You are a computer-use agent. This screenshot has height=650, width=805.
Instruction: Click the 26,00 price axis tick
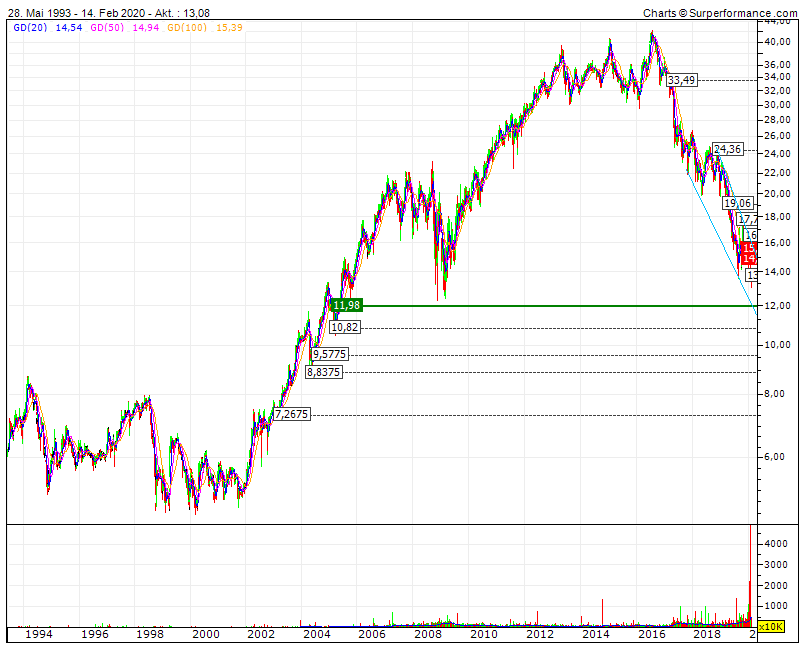coord(778,136)
